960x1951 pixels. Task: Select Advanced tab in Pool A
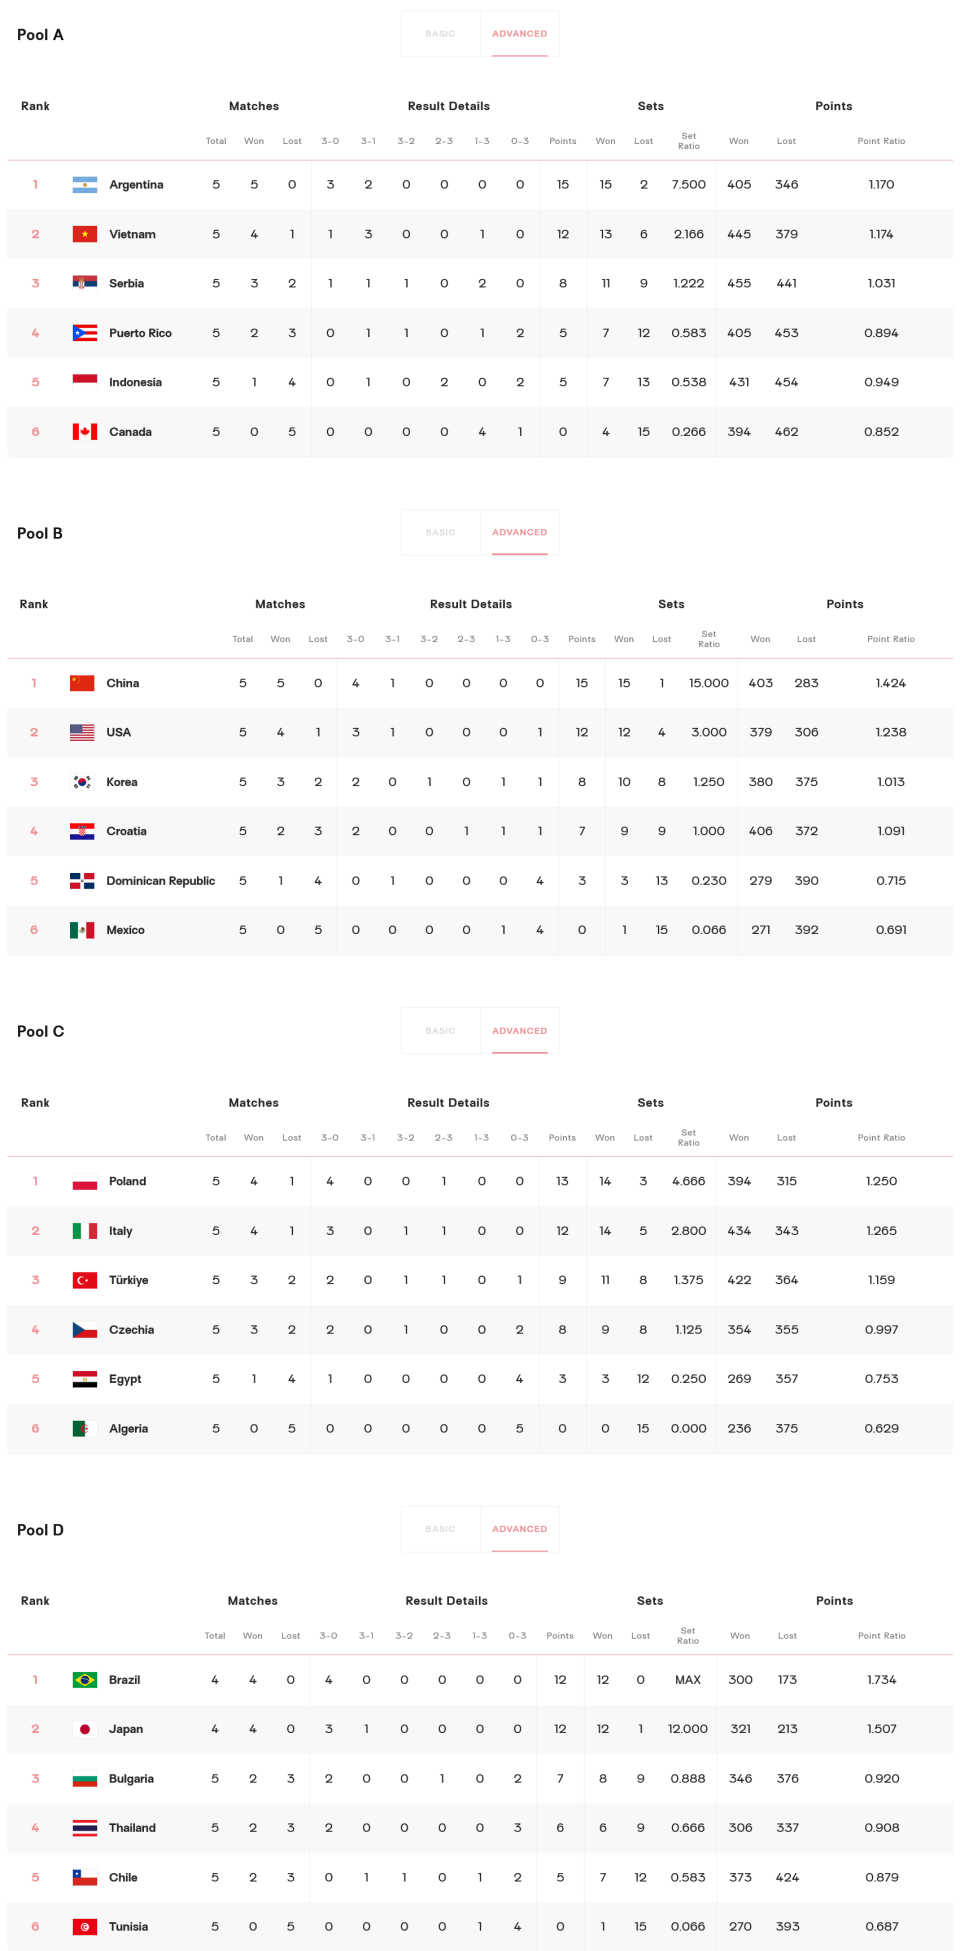(x=519, y=34)
